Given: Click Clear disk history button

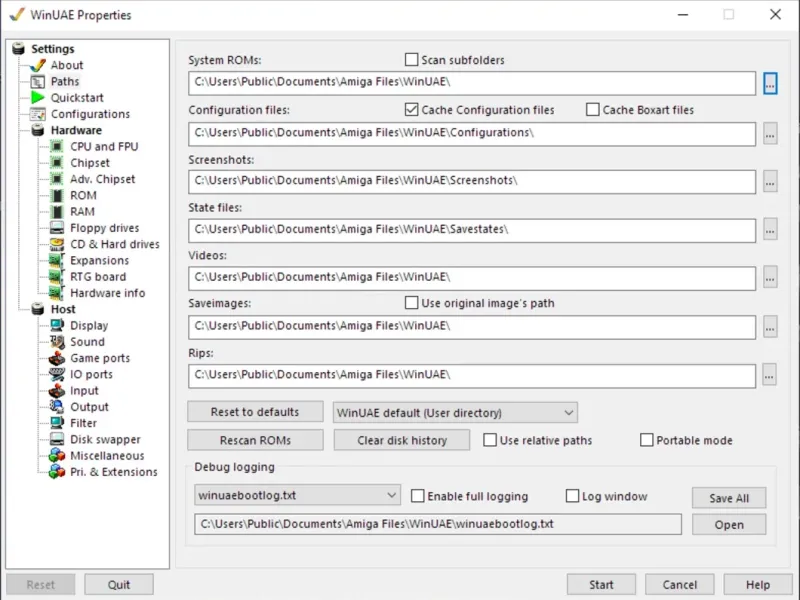Looking at the screenshot, I should [x=402, y=440].
